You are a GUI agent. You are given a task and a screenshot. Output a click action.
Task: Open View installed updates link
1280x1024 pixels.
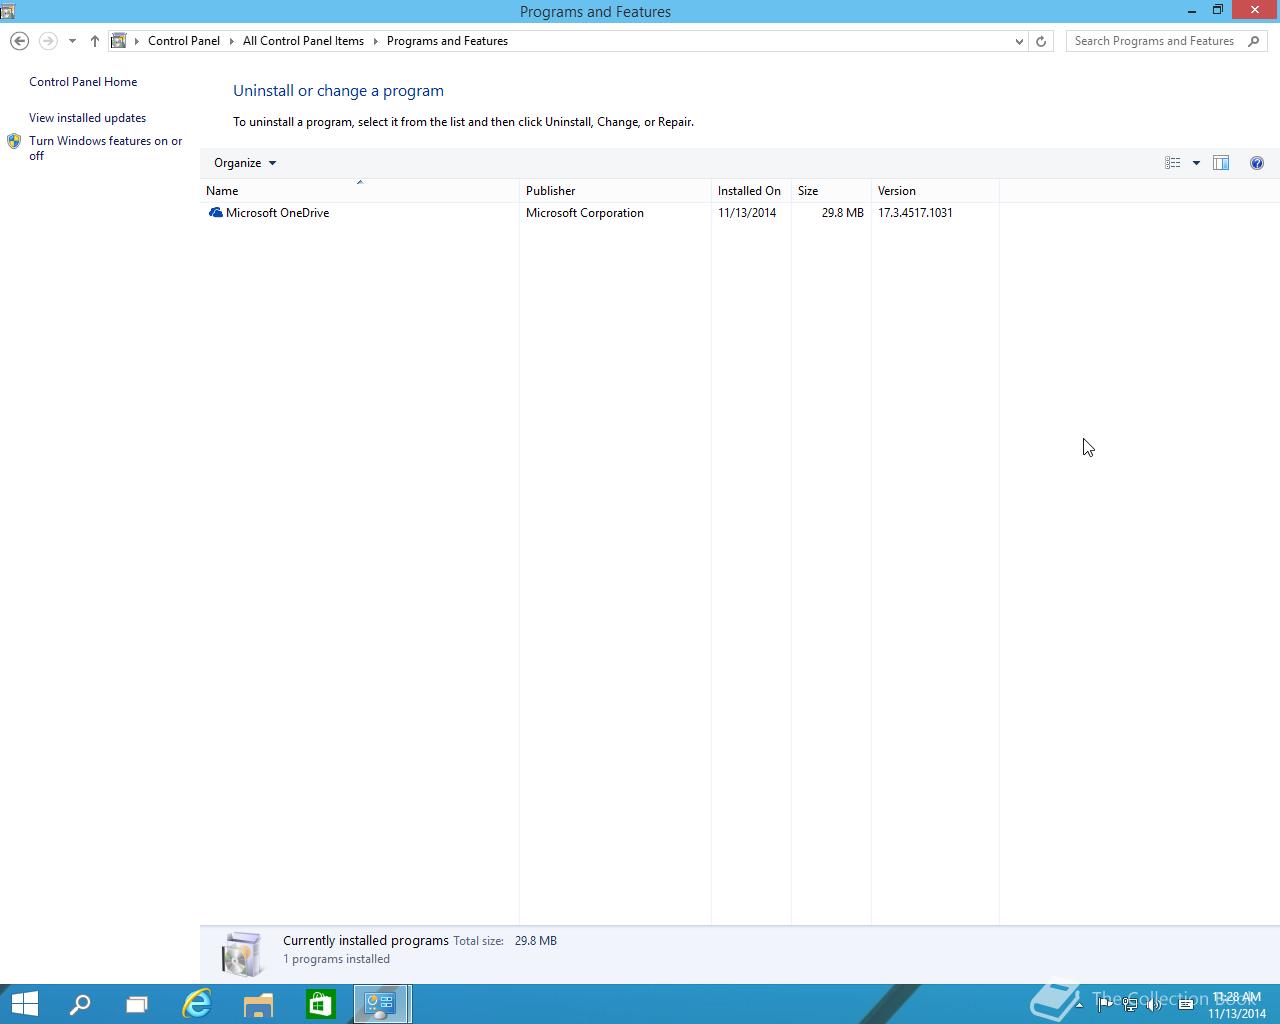[87, 118]
